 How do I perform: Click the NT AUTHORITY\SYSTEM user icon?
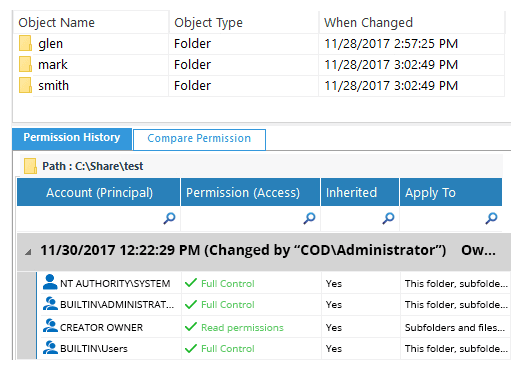tap(50, 282)
